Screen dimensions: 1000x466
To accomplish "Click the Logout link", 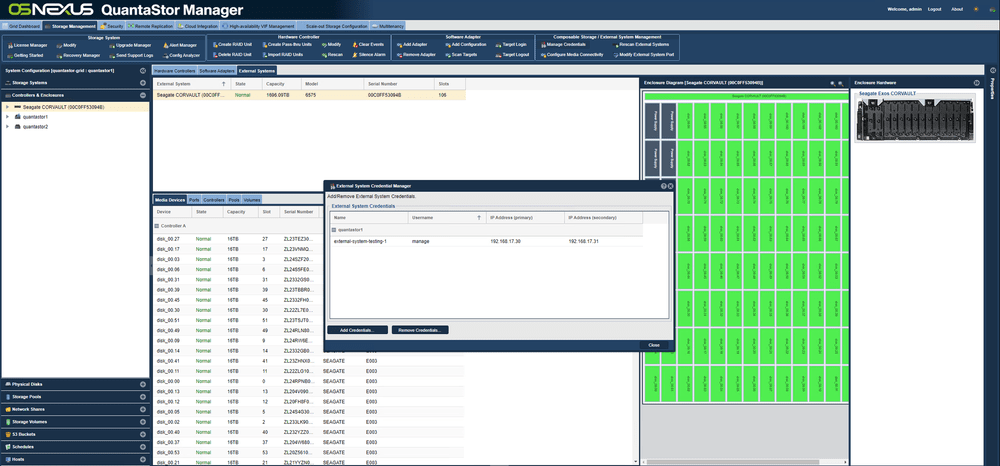I will pyautogui.click(x=934, y=9).
